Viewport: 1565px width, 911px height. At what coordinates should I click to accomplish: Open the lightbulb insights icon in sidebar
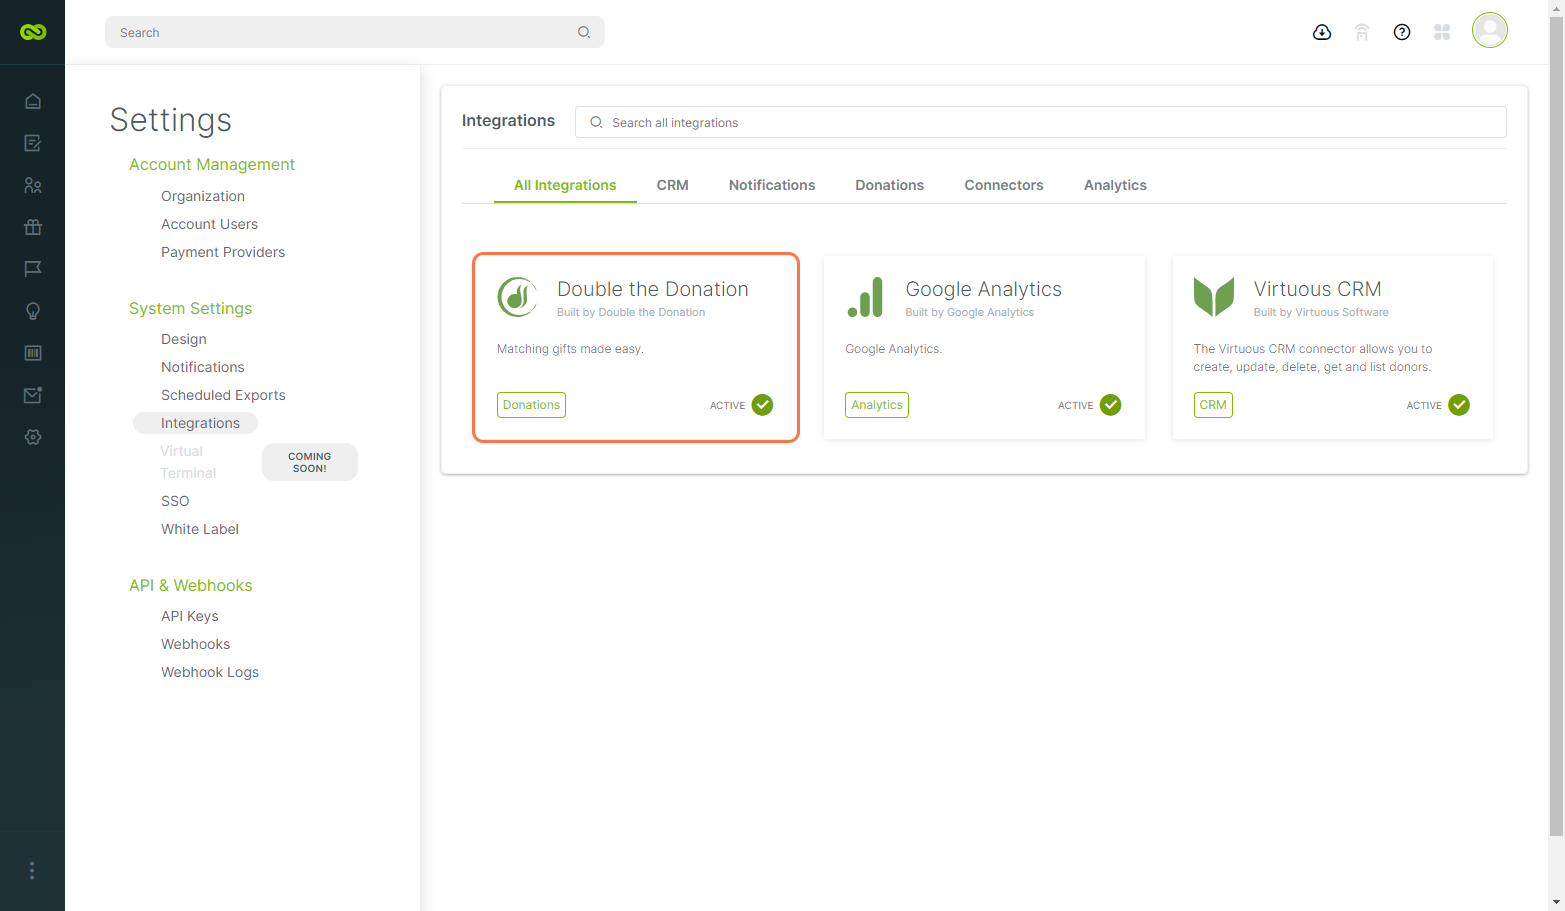click(x=33, y=311)
